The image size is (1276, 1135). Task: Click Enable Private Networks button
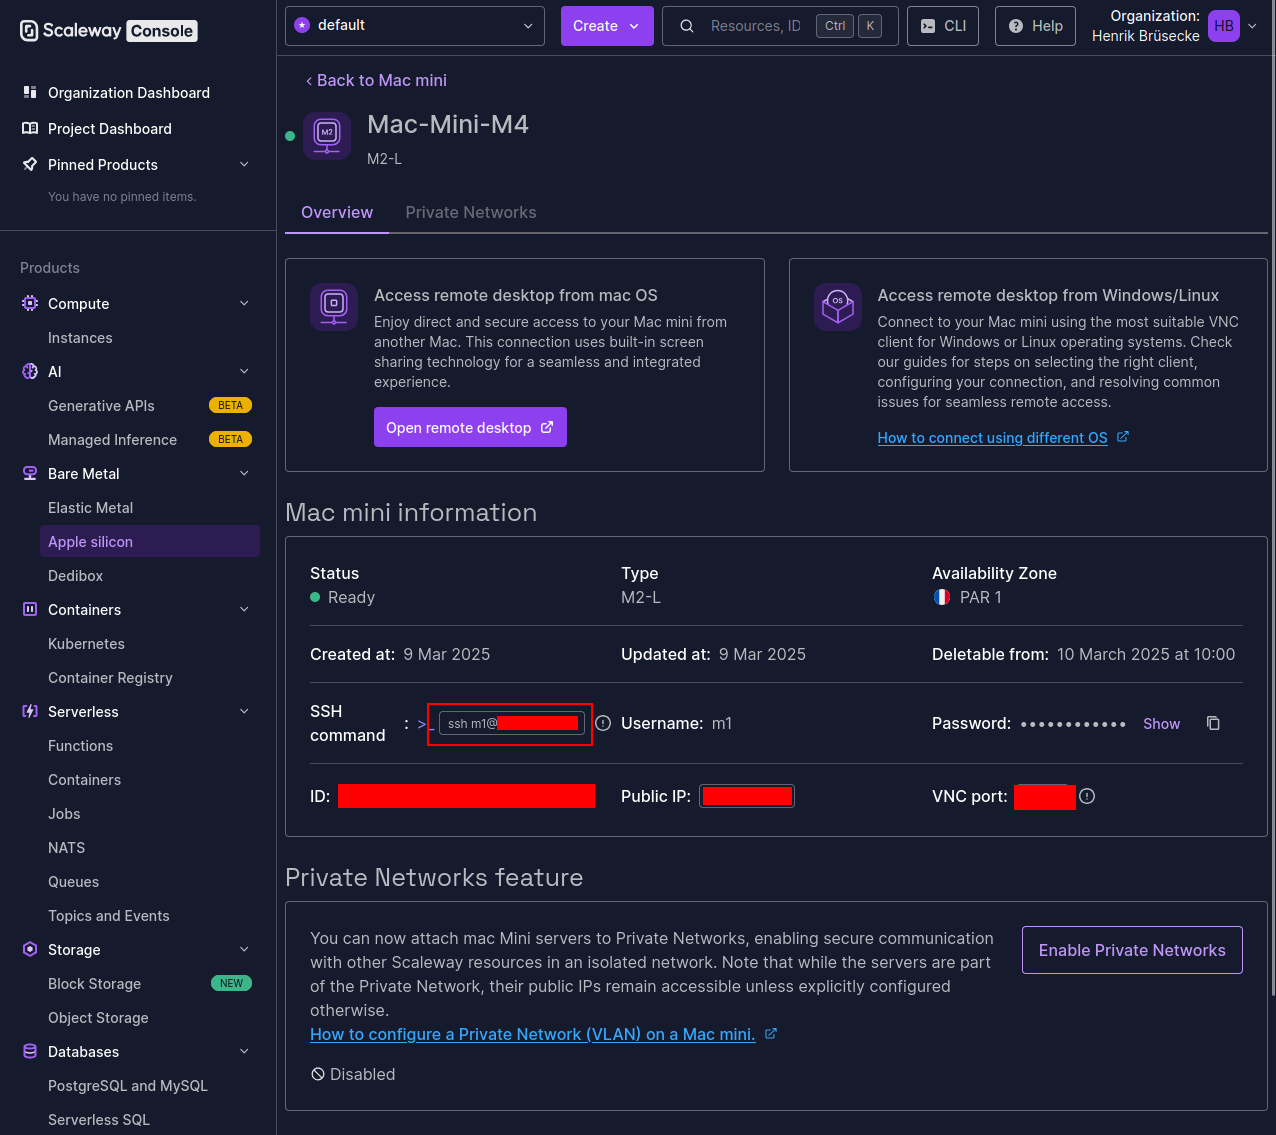1132,950
